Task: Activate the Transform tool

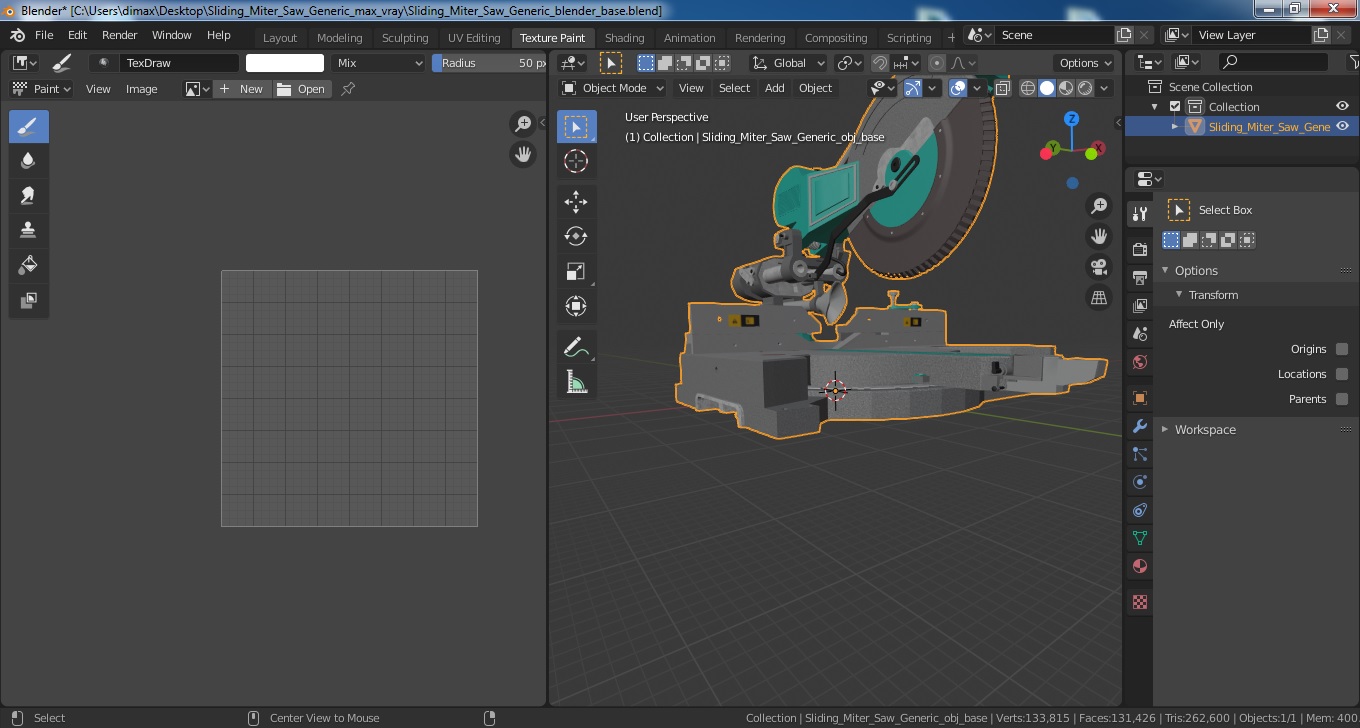Action: tap(576, 306)
